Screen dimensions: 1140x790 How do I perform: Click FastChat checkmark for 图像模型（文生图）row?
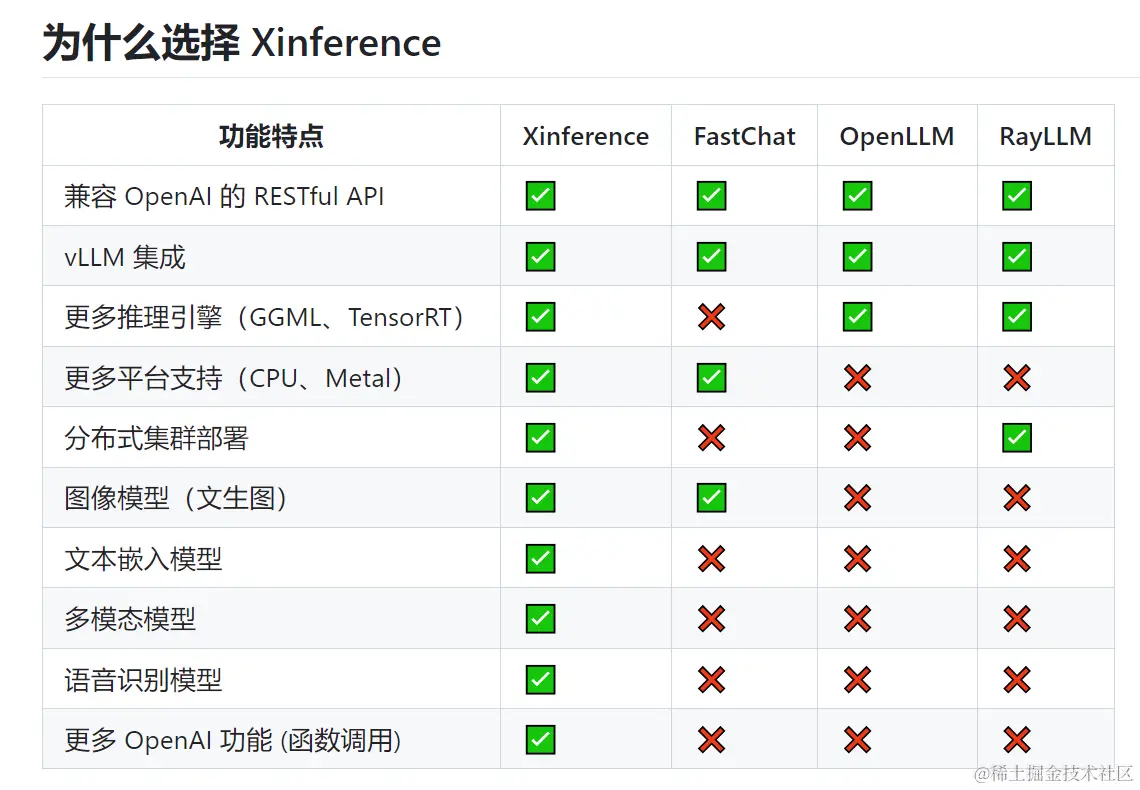pyautogui.click(x=711, y=498)
